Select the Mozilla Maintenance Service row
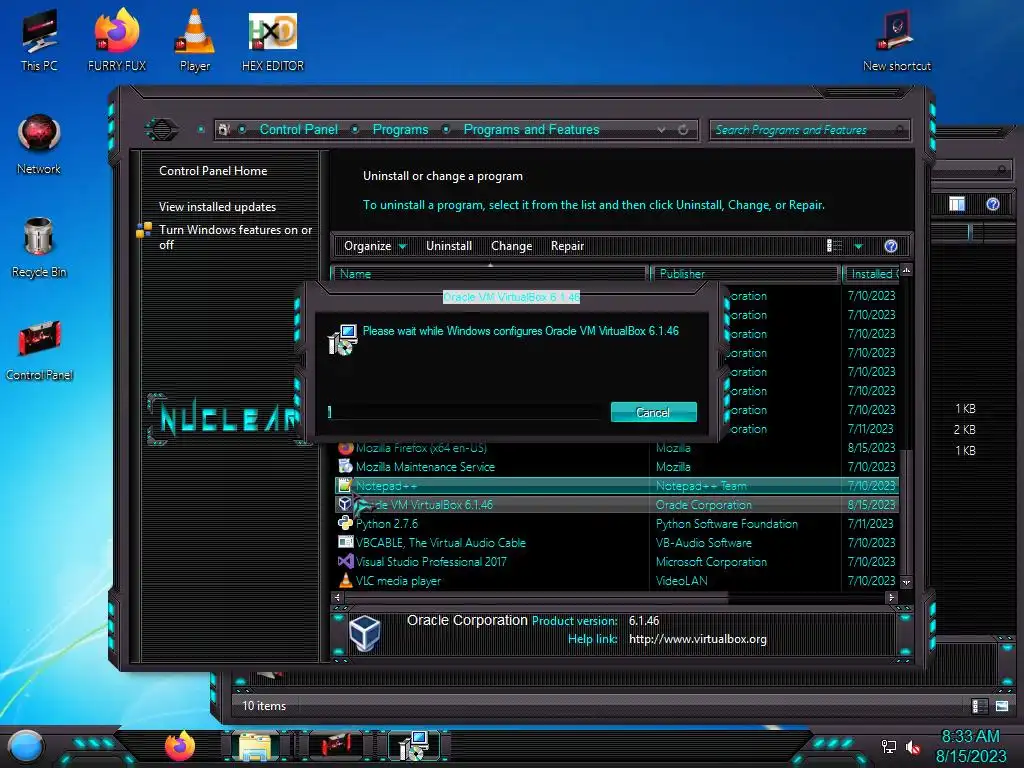Image resolution: width=1024 pixels, height=768 pixels. [616, 466]
